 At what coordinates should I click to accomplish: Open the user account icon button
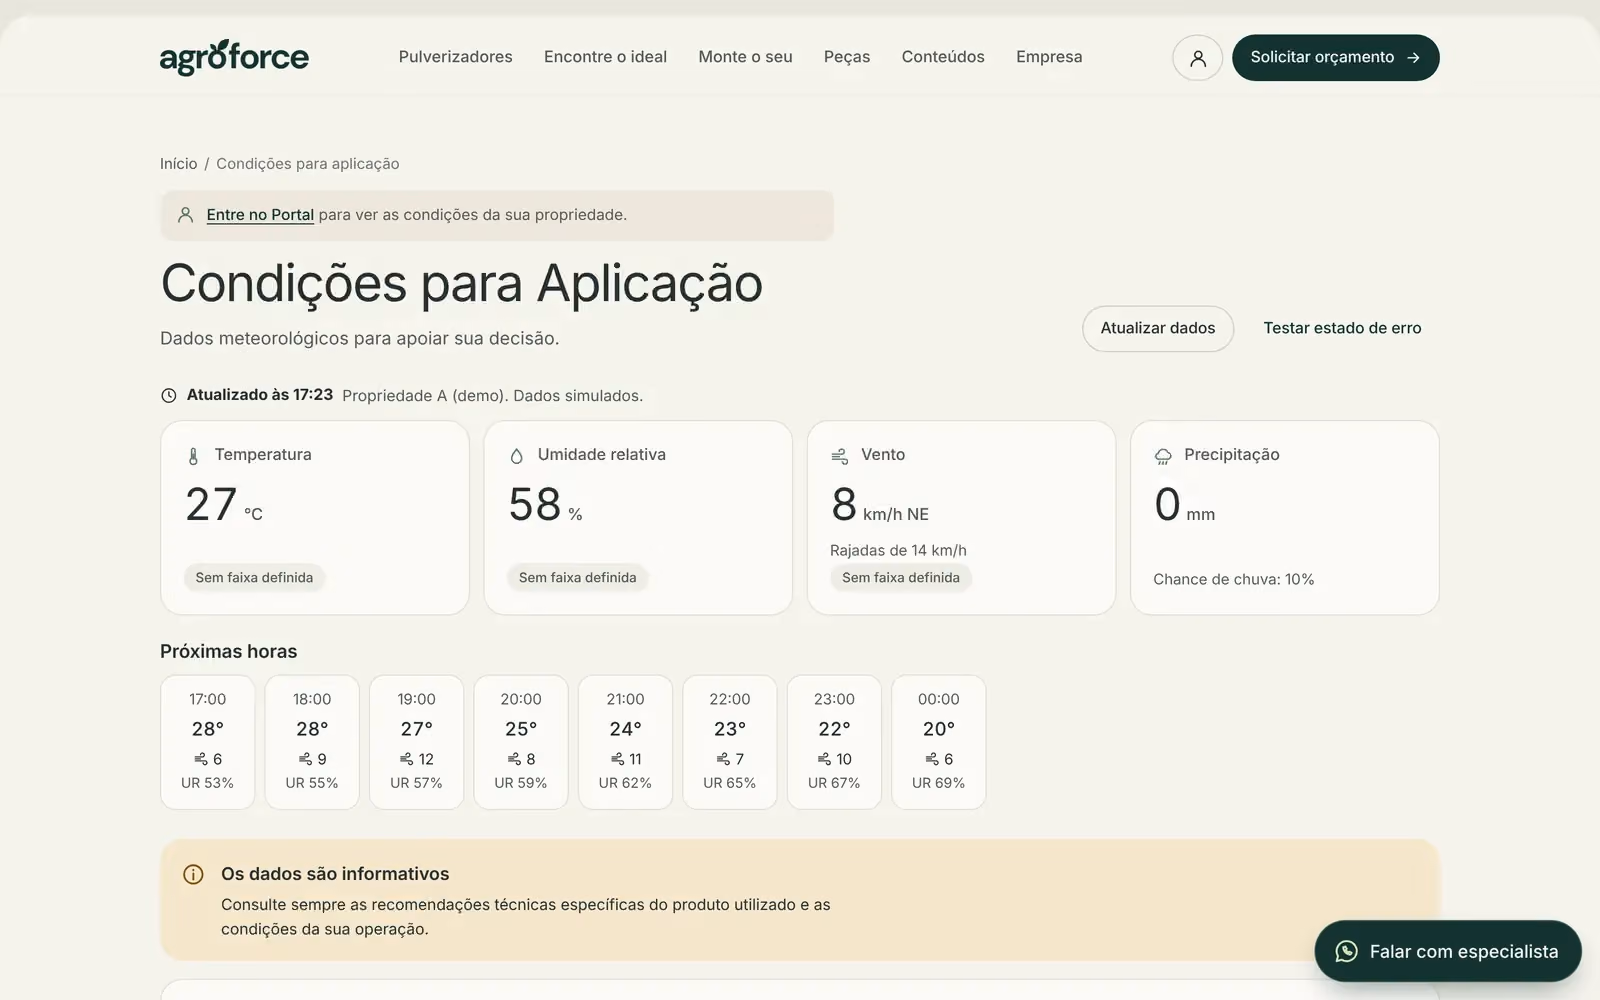pyautogui.click(x=1197, y=58)
